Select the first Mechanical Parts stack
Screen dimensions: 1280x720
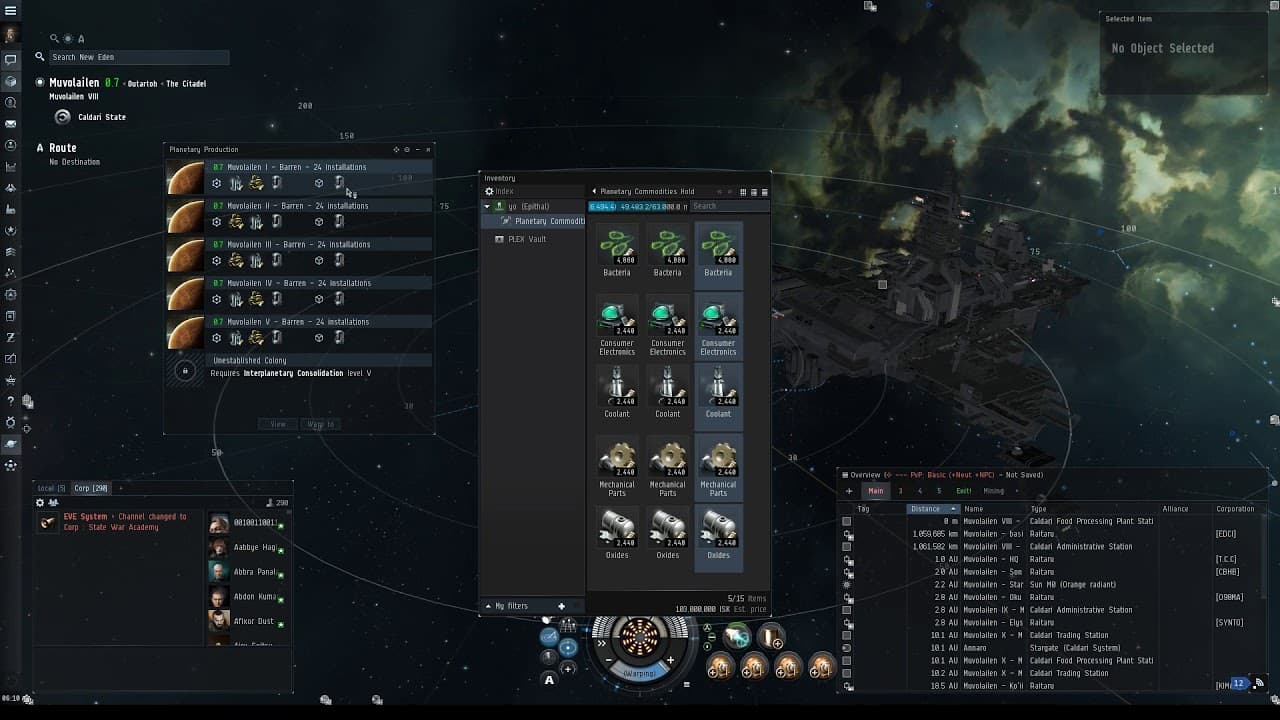tap(617, 467)
